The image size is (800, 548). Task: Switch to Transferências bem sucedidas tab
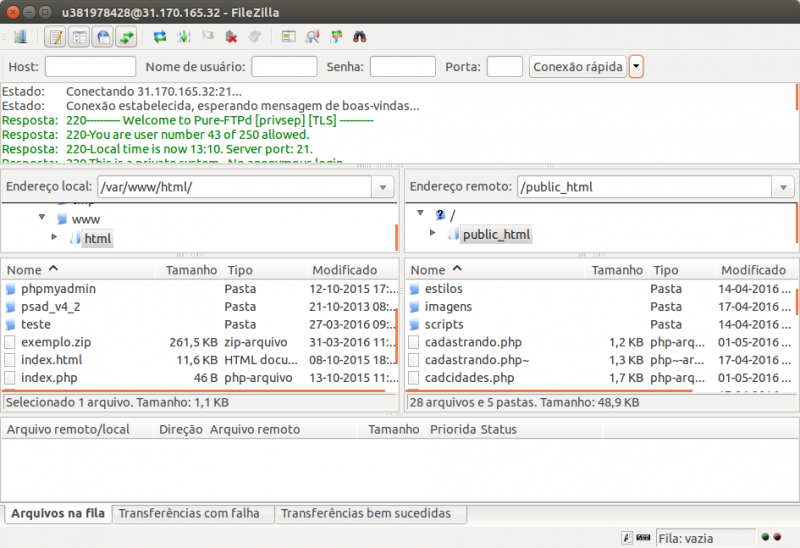tap(365, 514)
